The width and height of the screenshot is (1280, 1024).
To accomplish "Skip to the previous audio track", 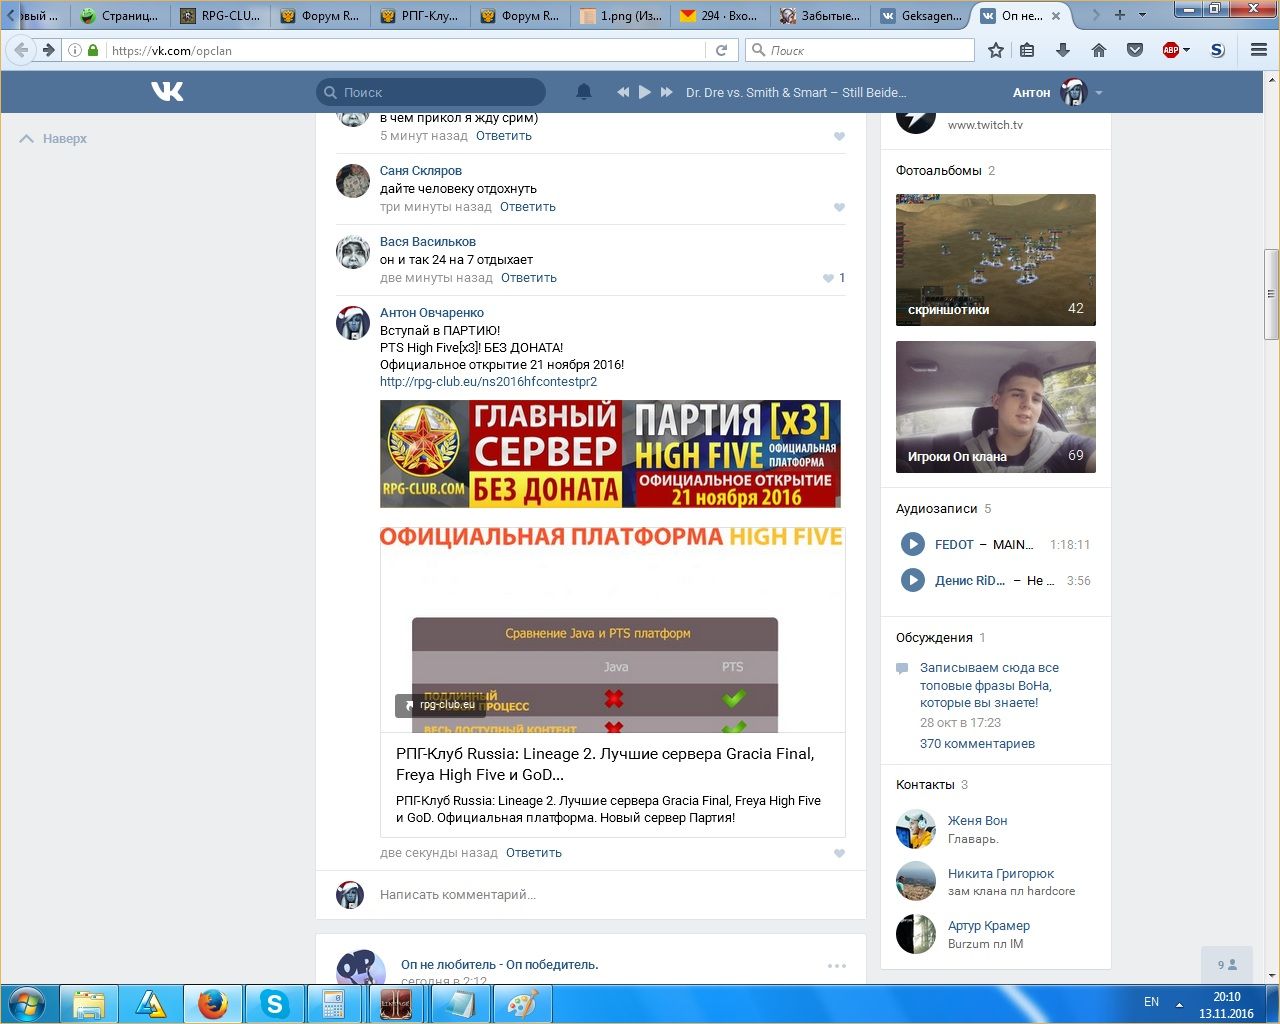I will [x=623, y=92].
